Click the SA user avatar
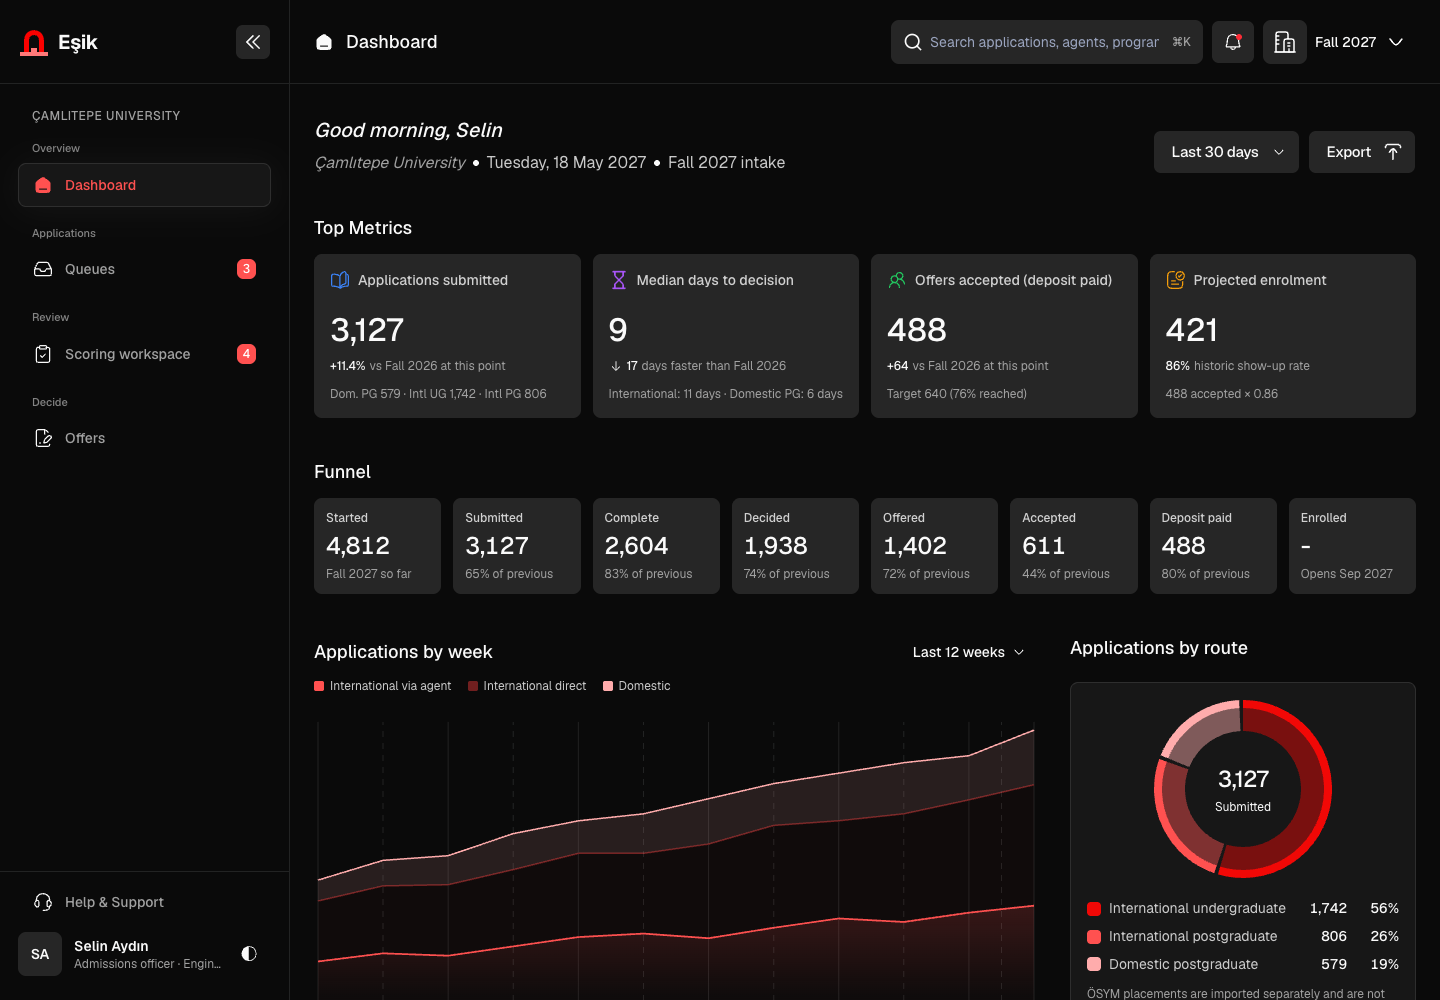The width and height of the screenshot is (1440, 1000). [x=40, y=954]
